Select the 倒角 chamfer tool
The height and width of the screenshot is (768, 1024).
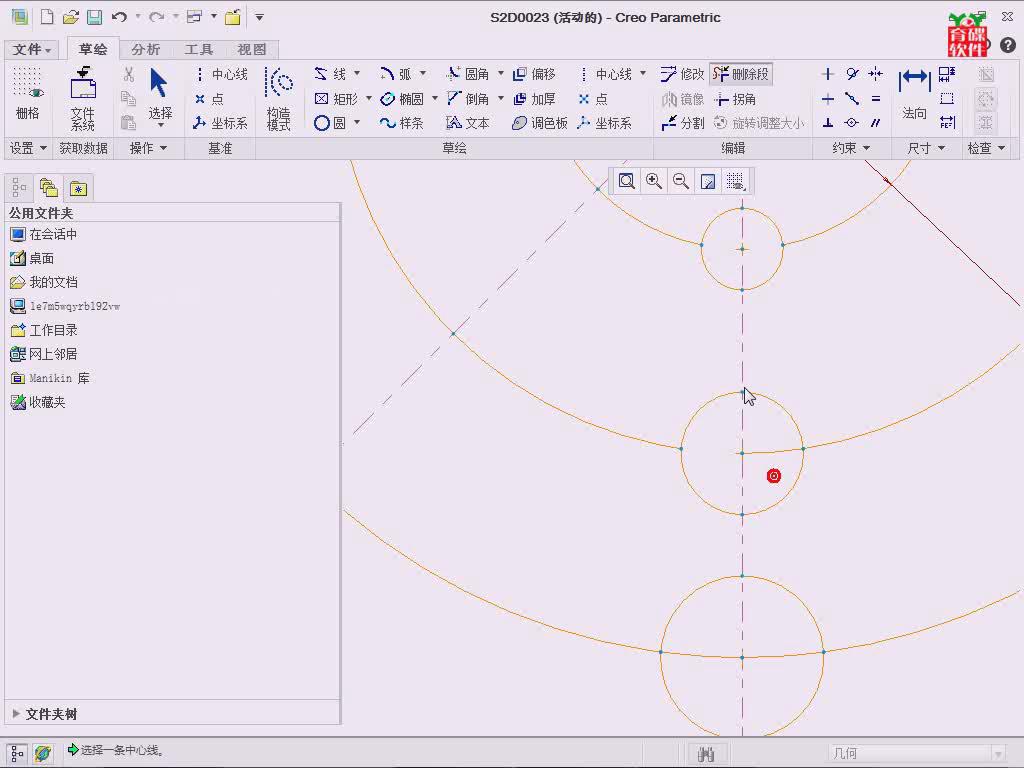tap(468, 99)
